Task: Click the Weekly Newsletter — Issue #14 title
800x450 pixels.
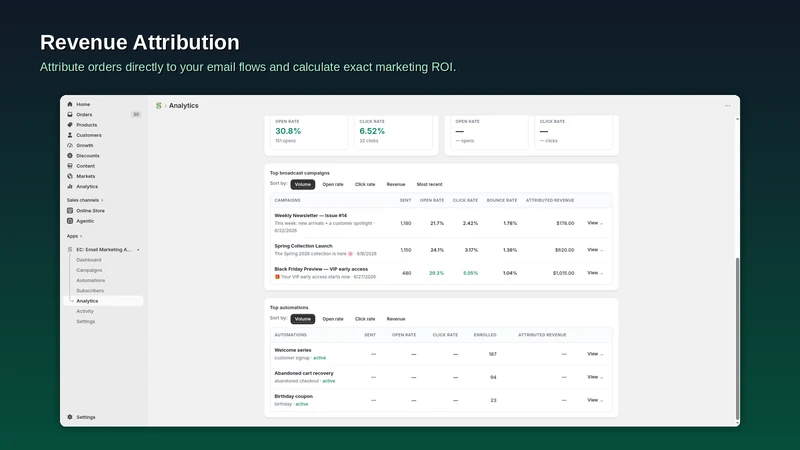Action: (311, 215)
